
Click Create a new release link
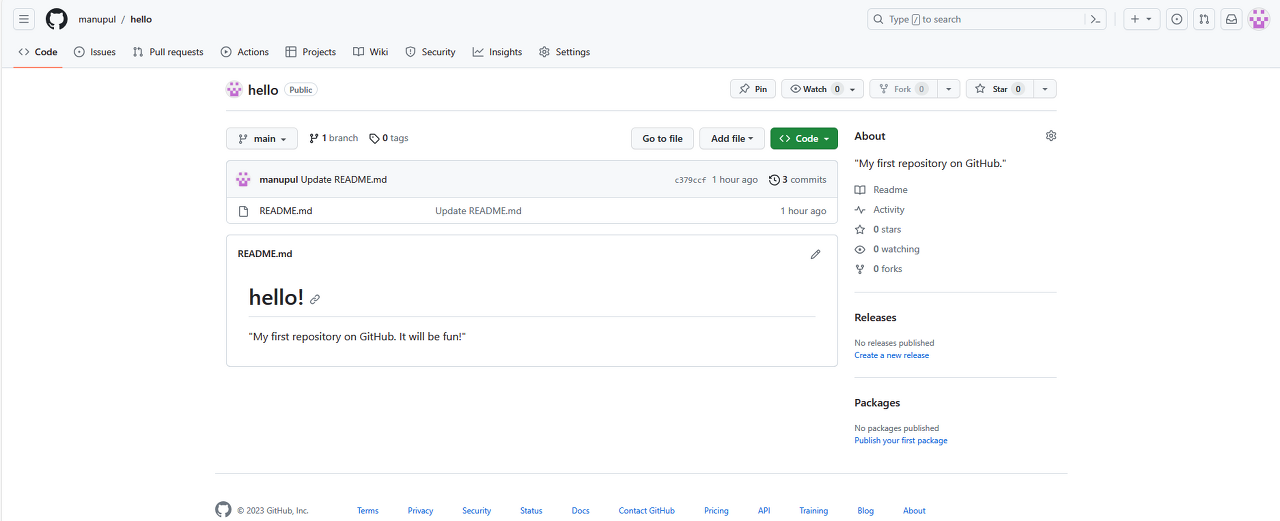pos(891,355)
